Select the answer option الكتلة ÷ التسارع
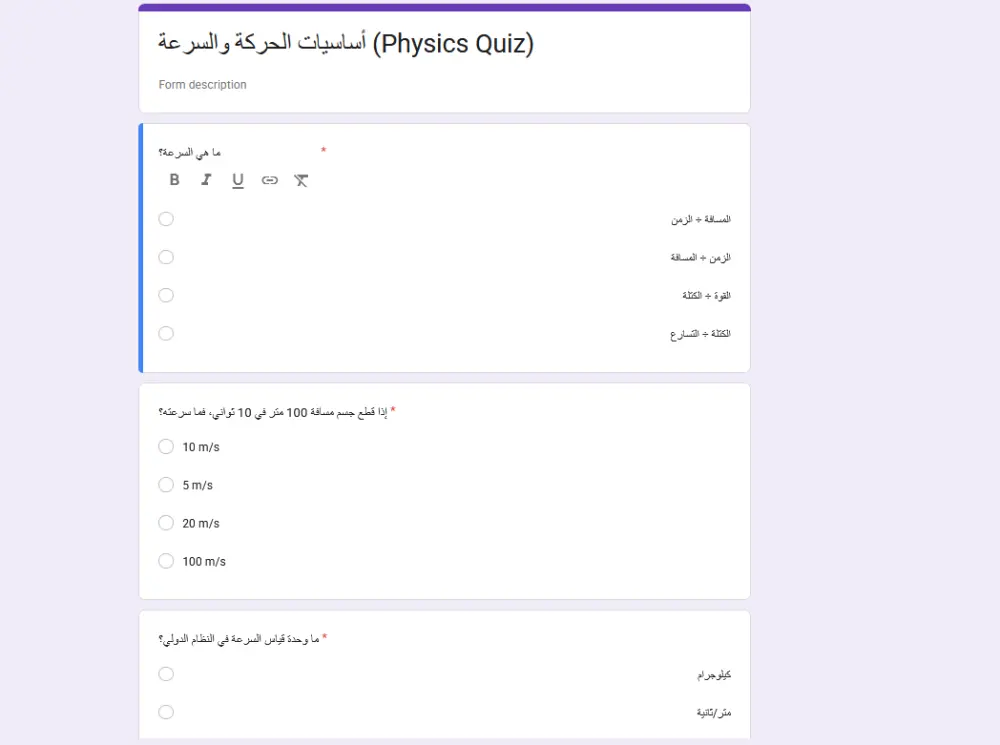Viewport: 1000px width, 745px height. pyautogui.click(x=166, y=333)
